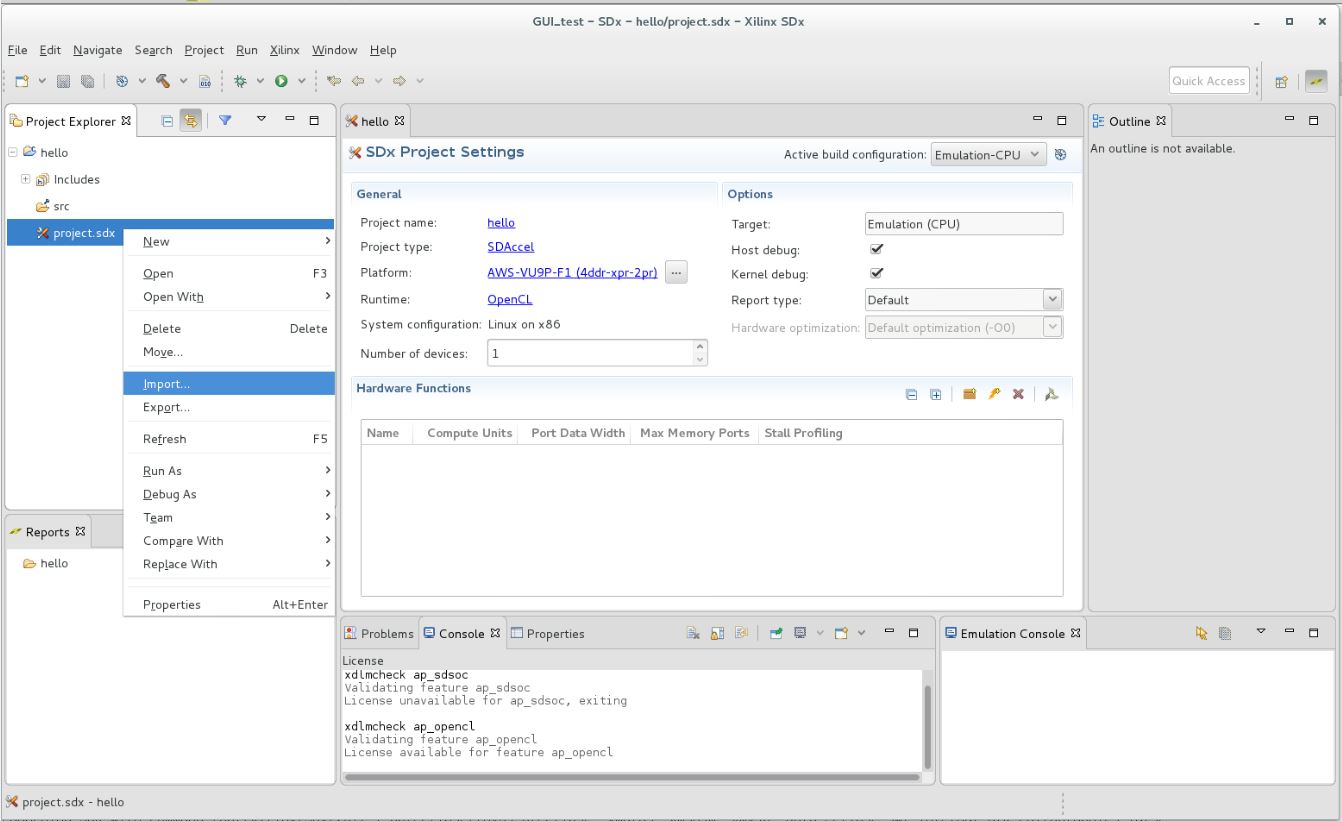The height and width of the screenshot is (821, 1342).
Task: Click the pin console icon in Console toolbar
Action: pos(776,633)
